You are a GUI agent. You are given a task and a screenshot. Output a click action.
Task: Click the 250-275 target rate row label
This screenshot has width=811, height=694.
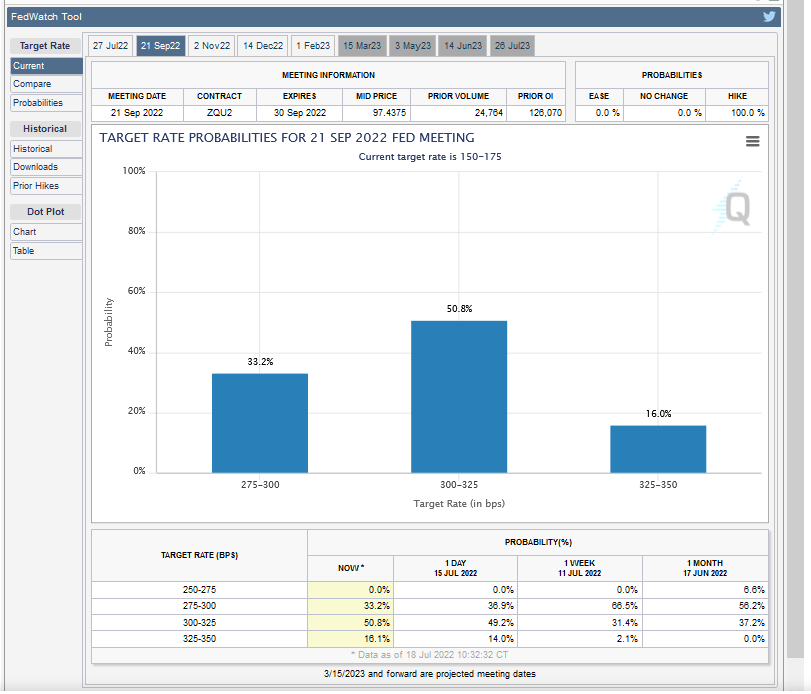[199, 590]
